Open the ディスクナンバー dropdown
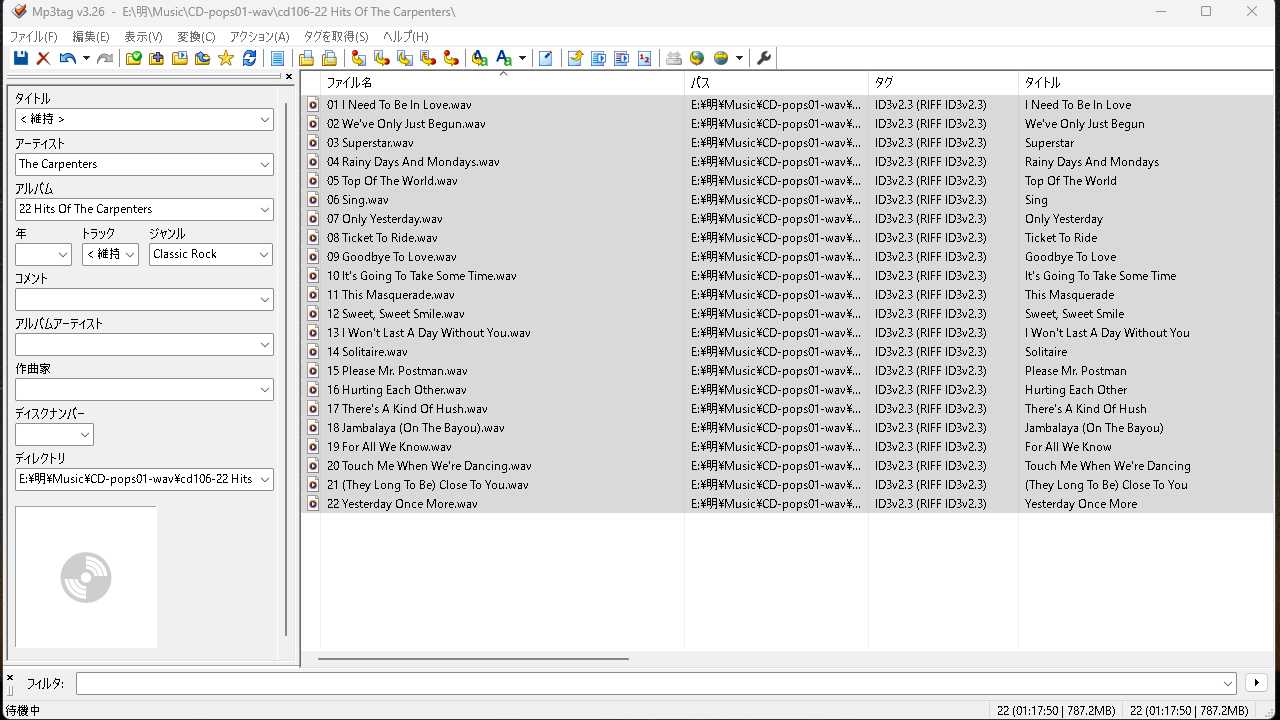Image resolution: width=1280 pixels, height=720 pixels. [85, 434]
